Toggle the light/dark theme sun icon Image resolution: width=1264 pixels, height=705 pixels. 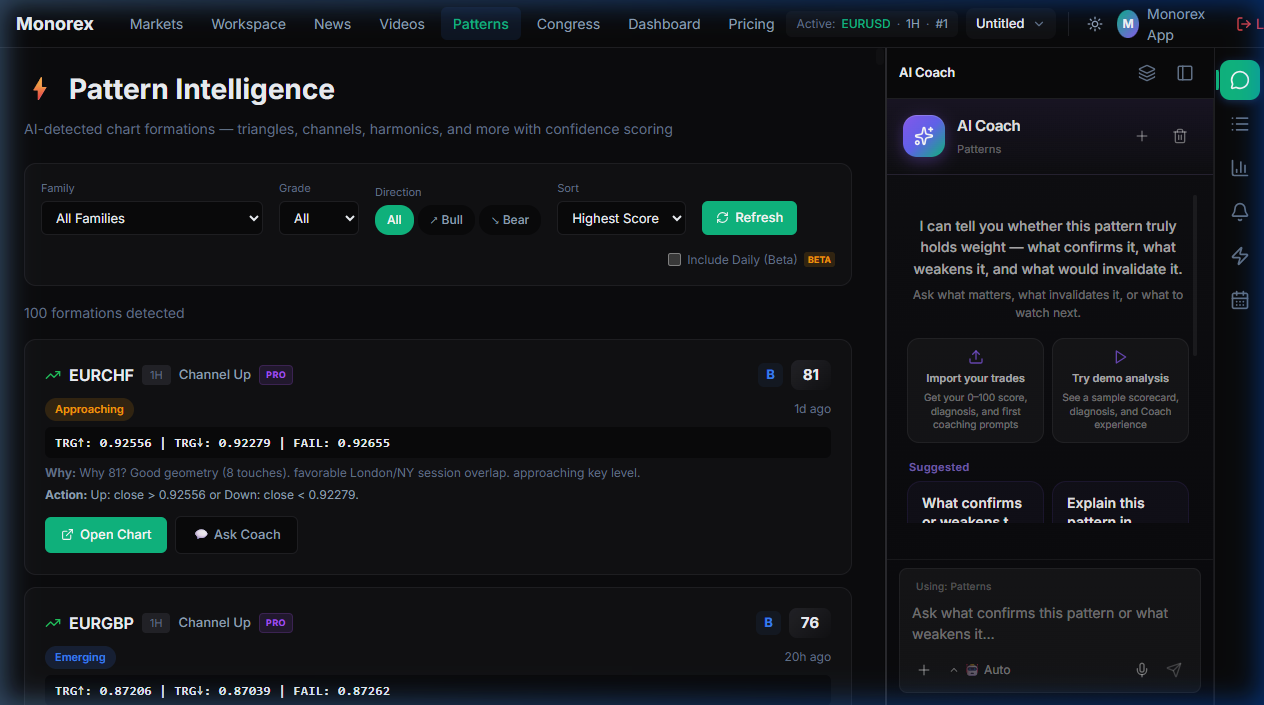tap(1095, 24)
